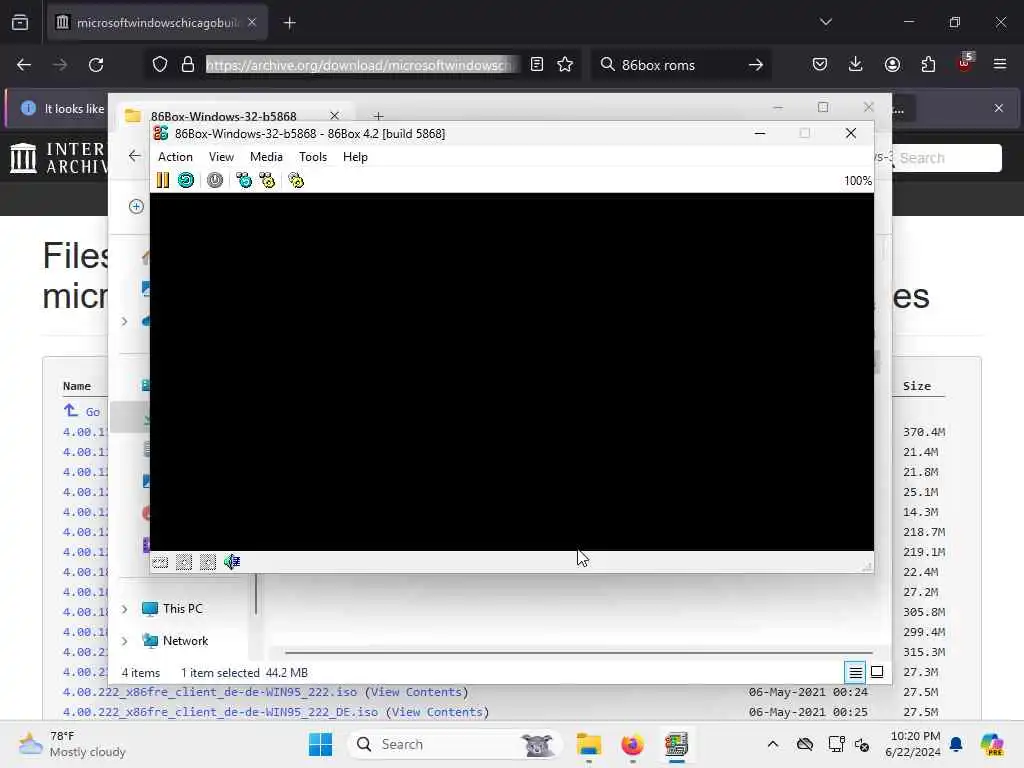Open the 4.00.222_x86fre_client_de-de-WIN95_222.iso link
This screenshot has width=1024, height=768.
click(x=210, y=692)
